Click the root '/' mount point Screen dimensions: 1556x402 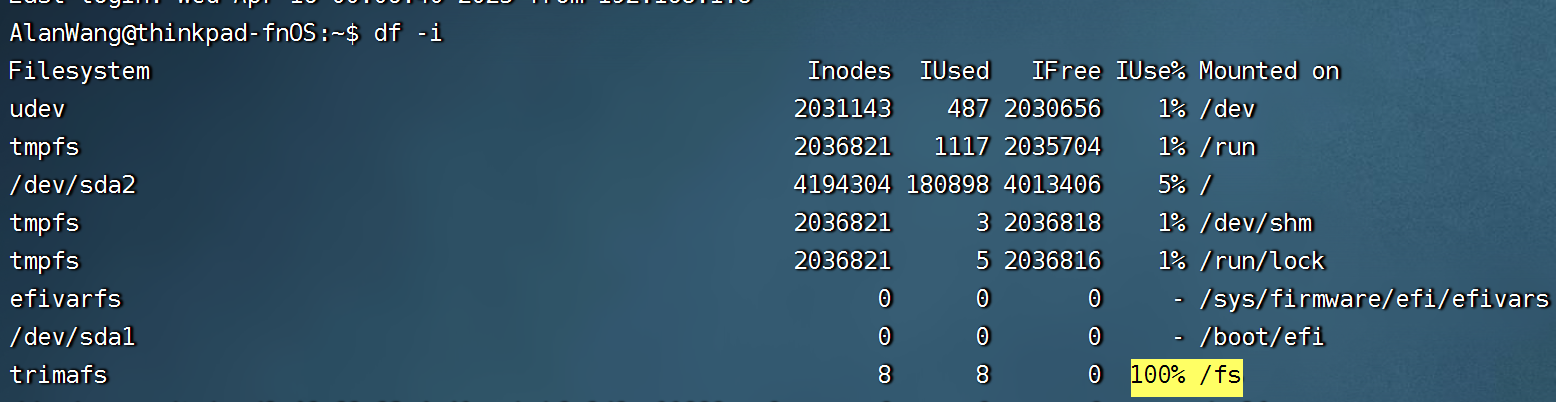pos(1206,185)
